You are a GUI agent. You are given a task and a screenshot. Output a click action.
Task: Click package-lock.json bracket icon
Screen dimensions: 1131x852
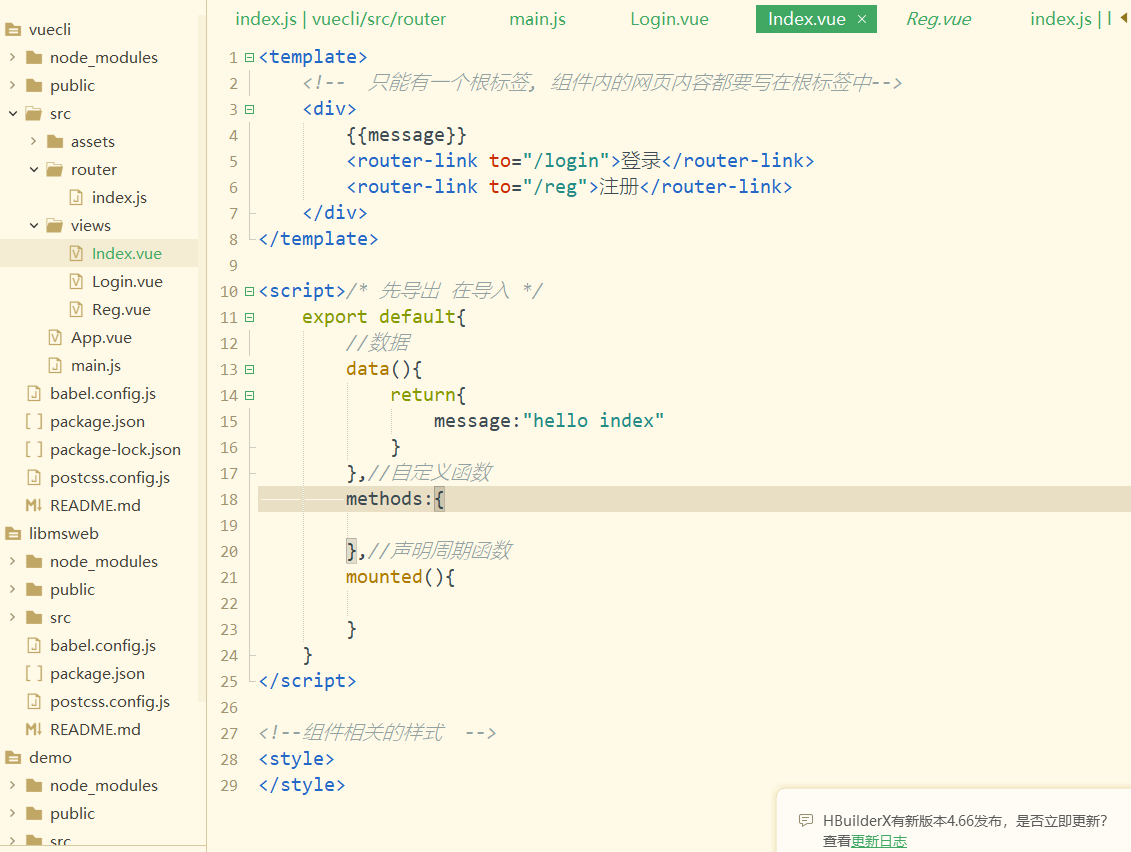34,449
